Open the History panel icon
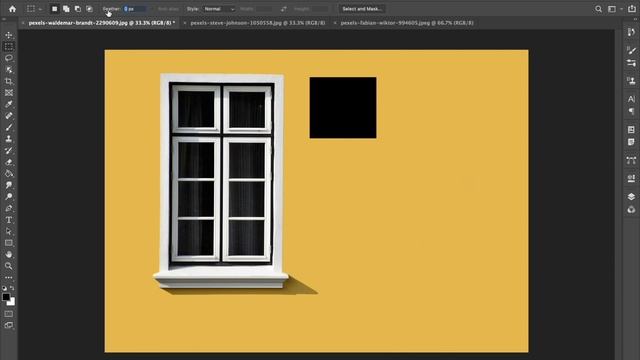This screenshot has height=360, width=640. click(x=631, y=32)
